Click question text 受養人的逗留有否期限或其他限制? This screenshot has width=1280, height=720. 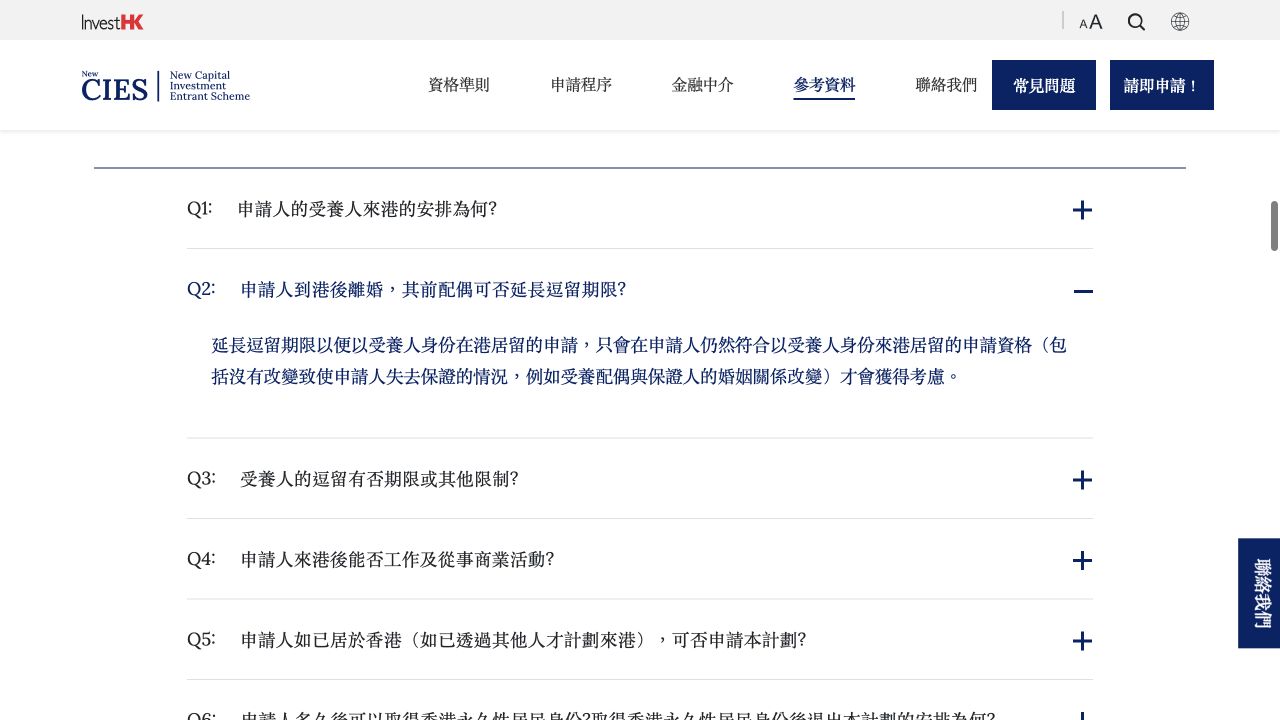(379, 479)
